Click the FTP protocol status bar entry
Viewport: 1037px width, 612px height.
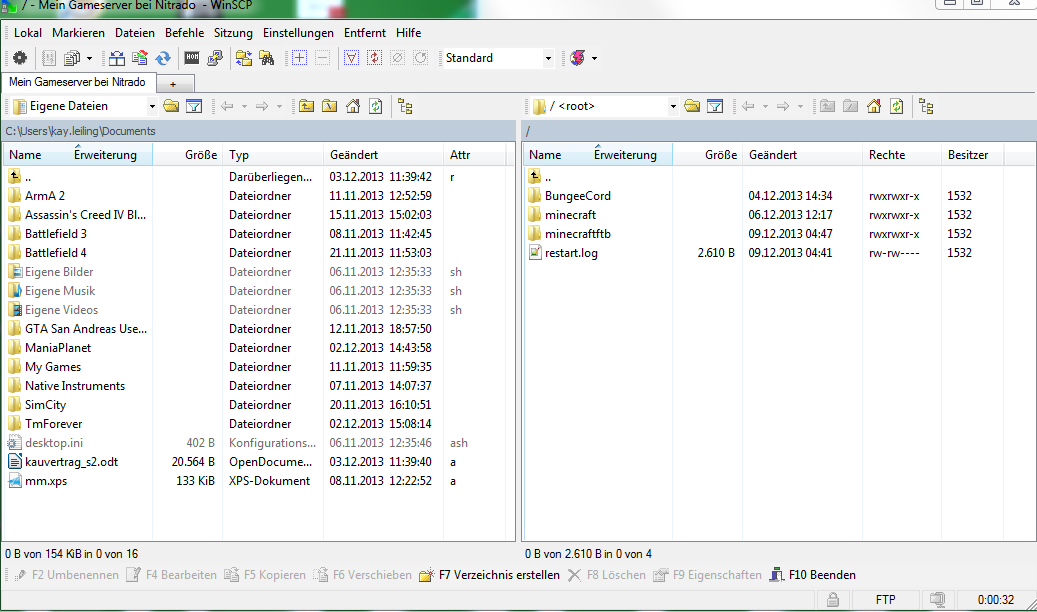(885, 599)
